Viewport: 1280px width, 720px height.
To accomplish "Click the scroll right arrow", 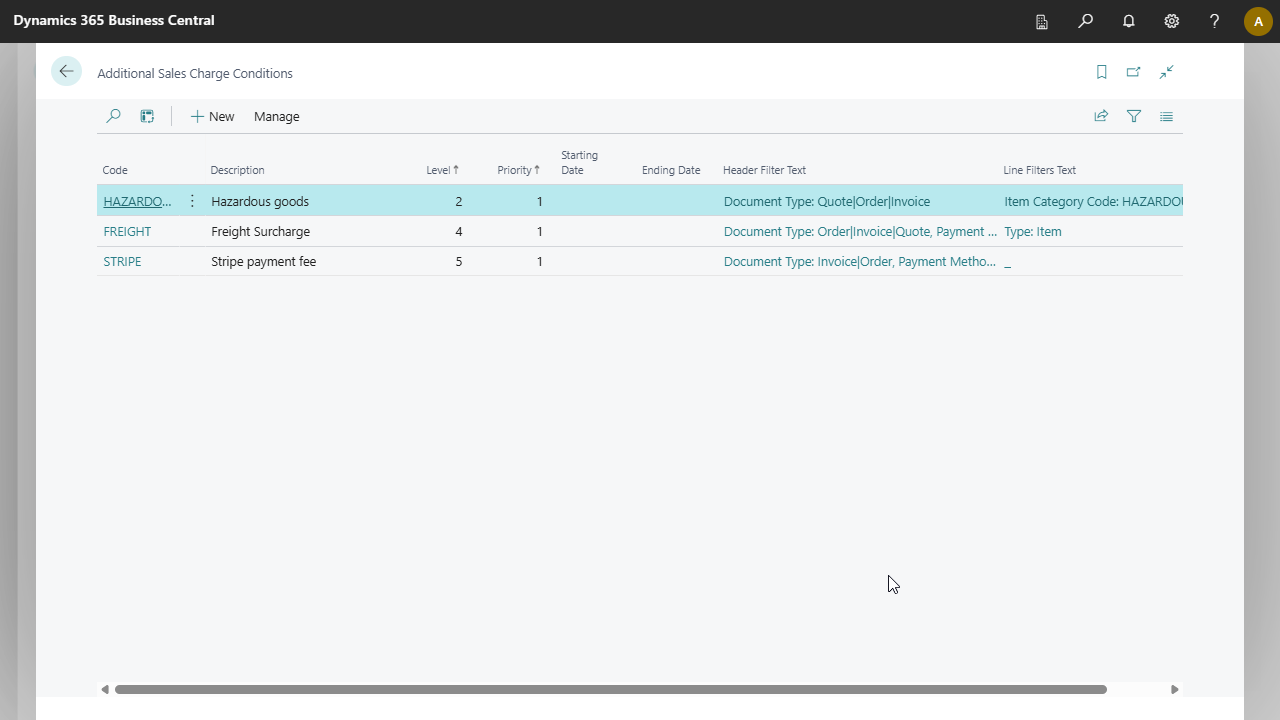I will pyautogui.click(x=1175, y=689).
